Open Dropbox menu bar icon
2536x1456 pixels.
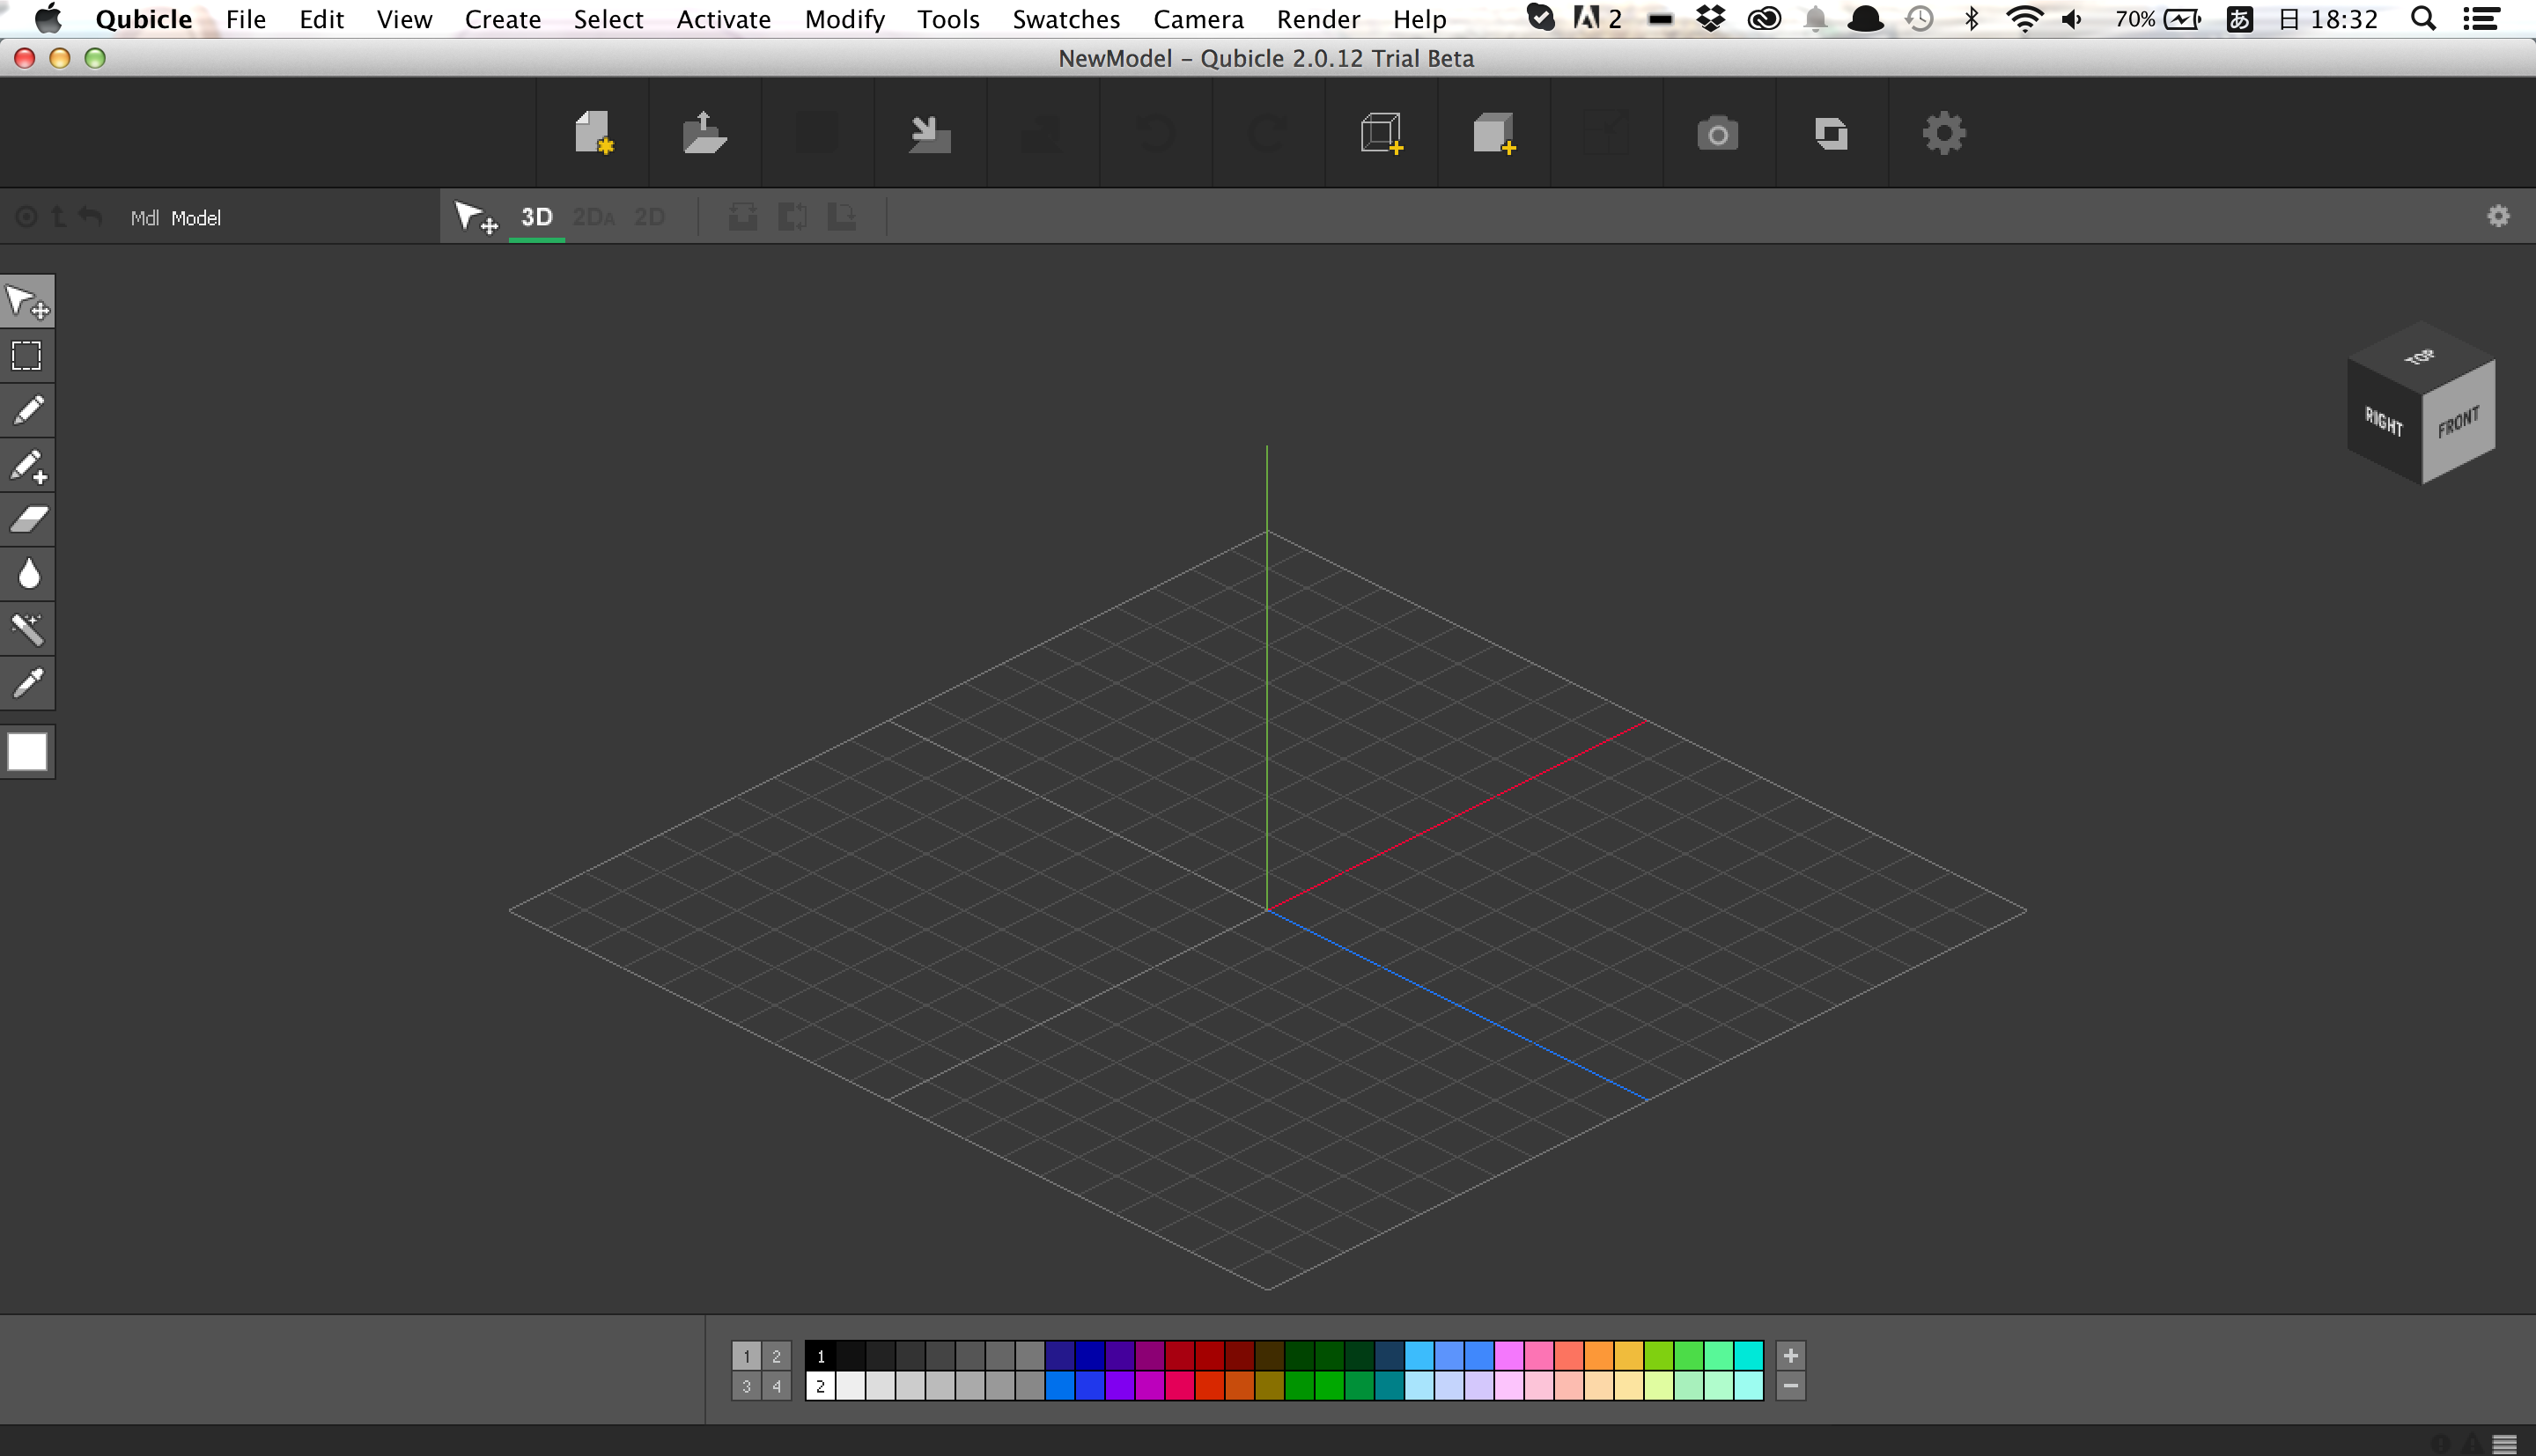click(x=1711, y=19)
